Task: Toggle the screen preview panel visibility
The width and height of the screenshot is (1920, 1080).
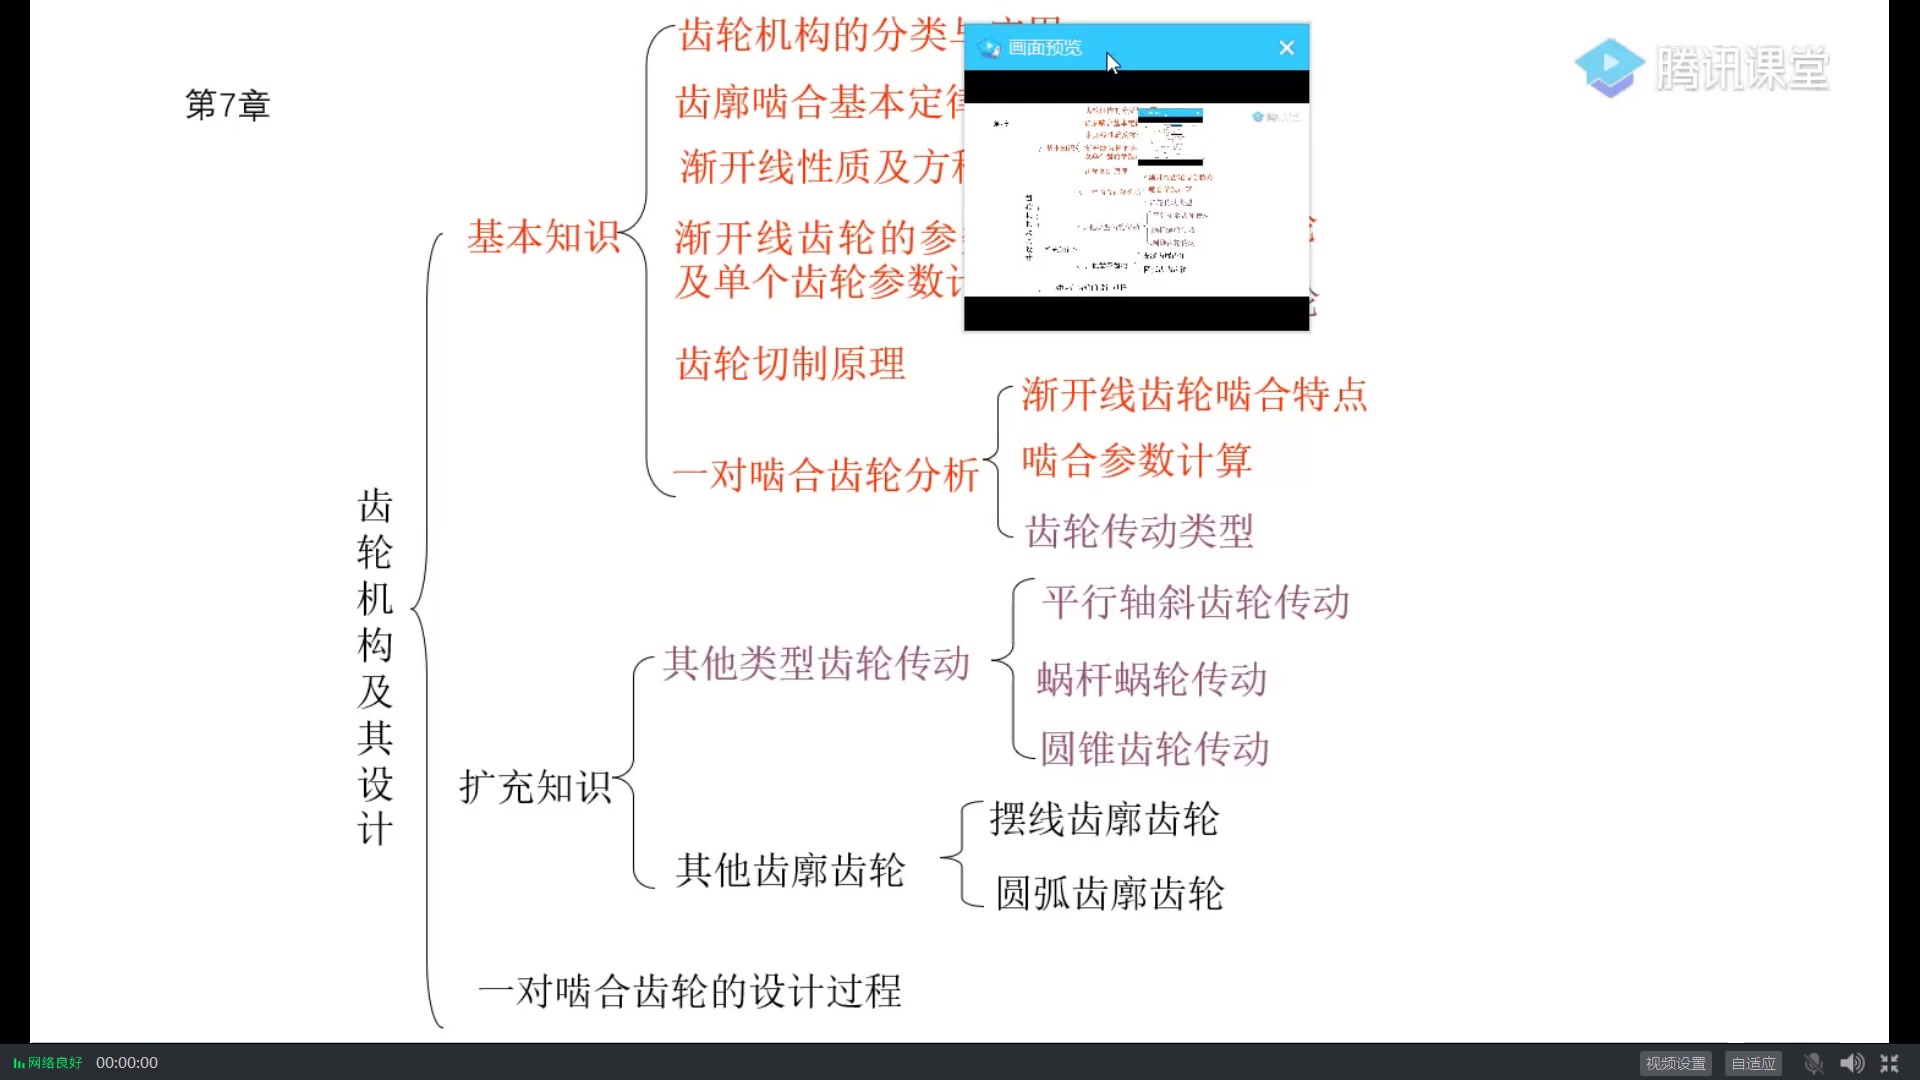Action: coord(1286,45)
